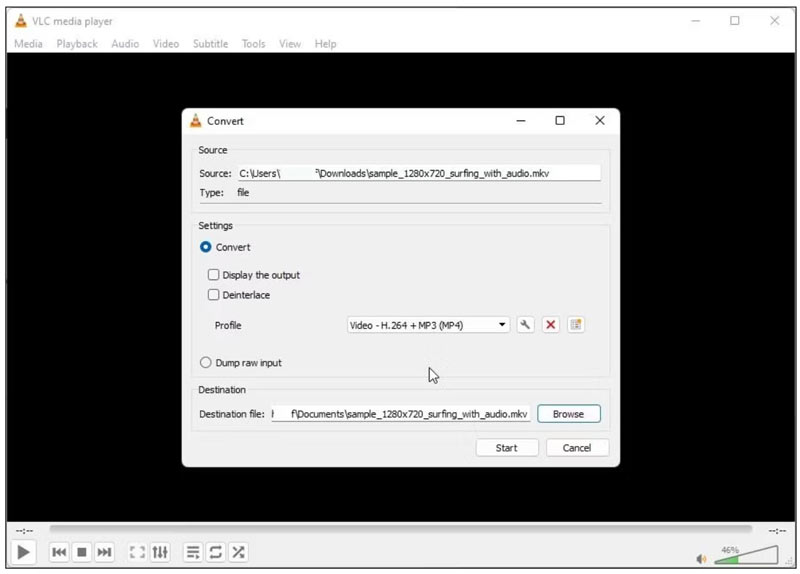Adjust the volume slider at 46%
This screenshot has width=800, height=574.
(x=746, y=555)
